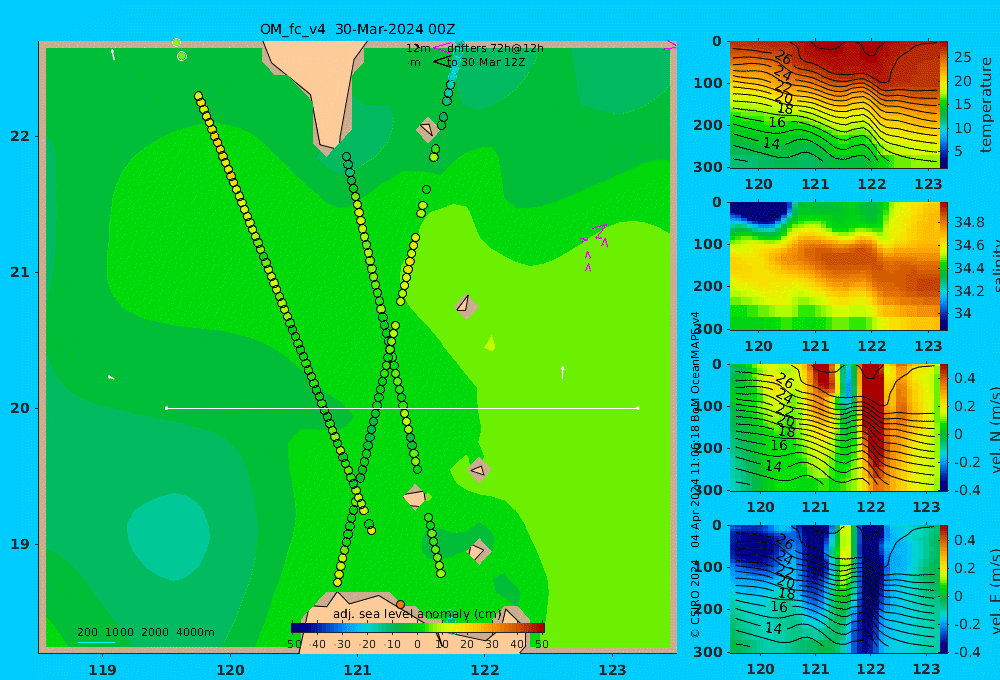Click the '34.8' tick on the salinity colorbar
Screen dimensions: 1000x680
pos(969,222)
